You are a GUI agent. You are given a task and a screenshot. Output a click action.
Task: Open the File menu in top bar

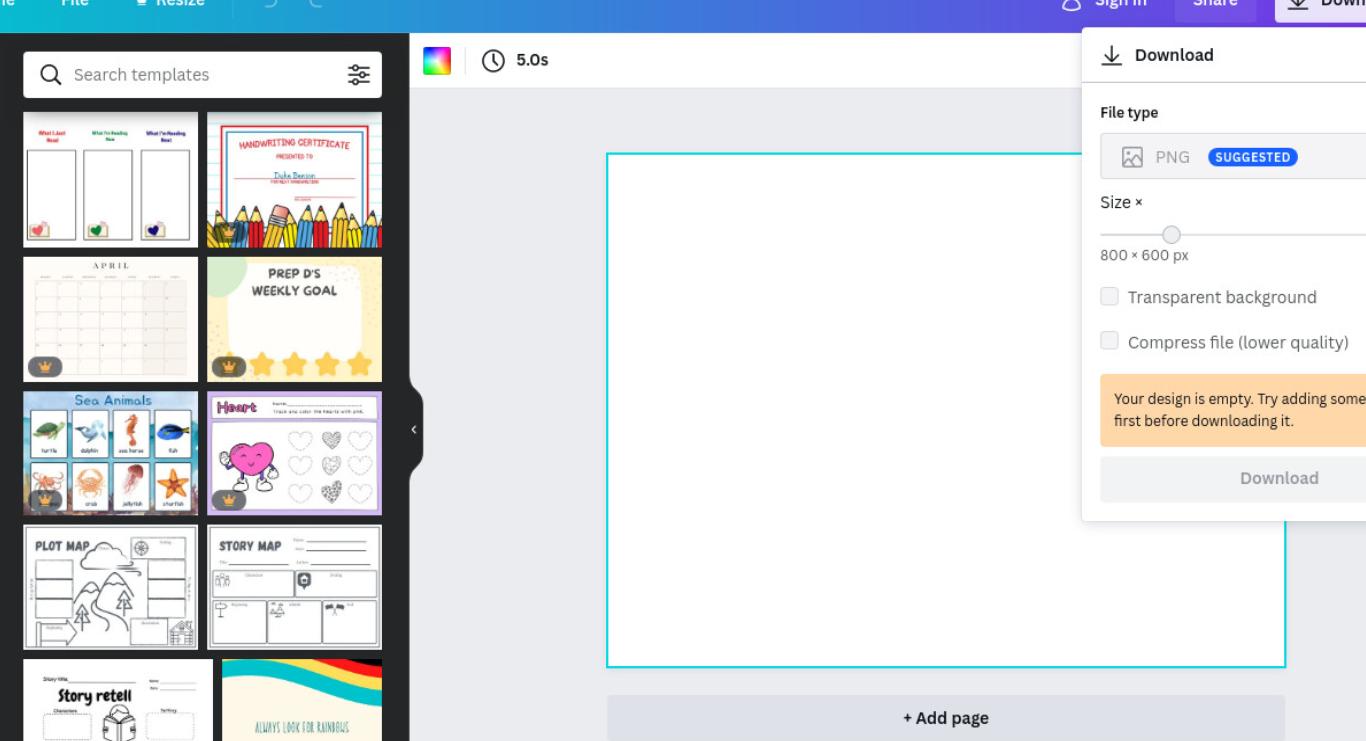pos(75,3)
